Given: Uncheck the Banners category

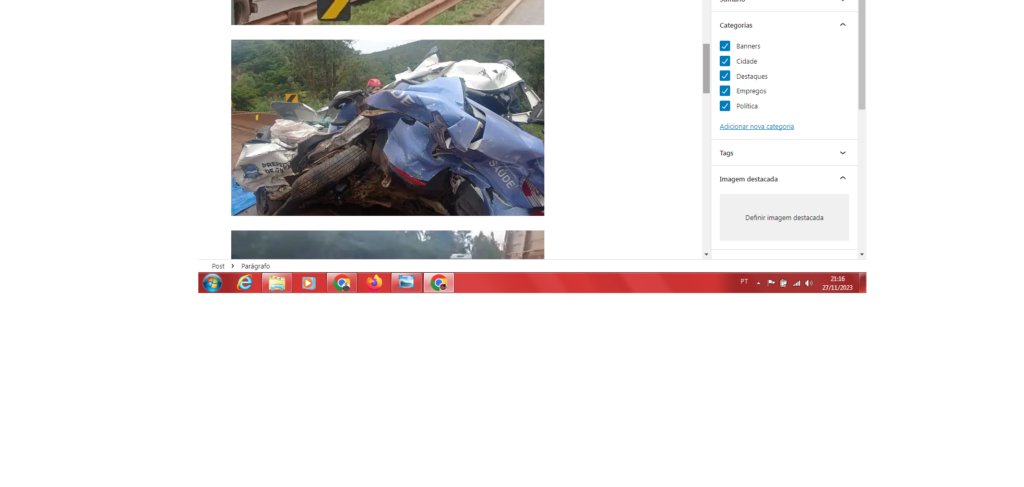Looking at the screenshot, I should (725, 46).
